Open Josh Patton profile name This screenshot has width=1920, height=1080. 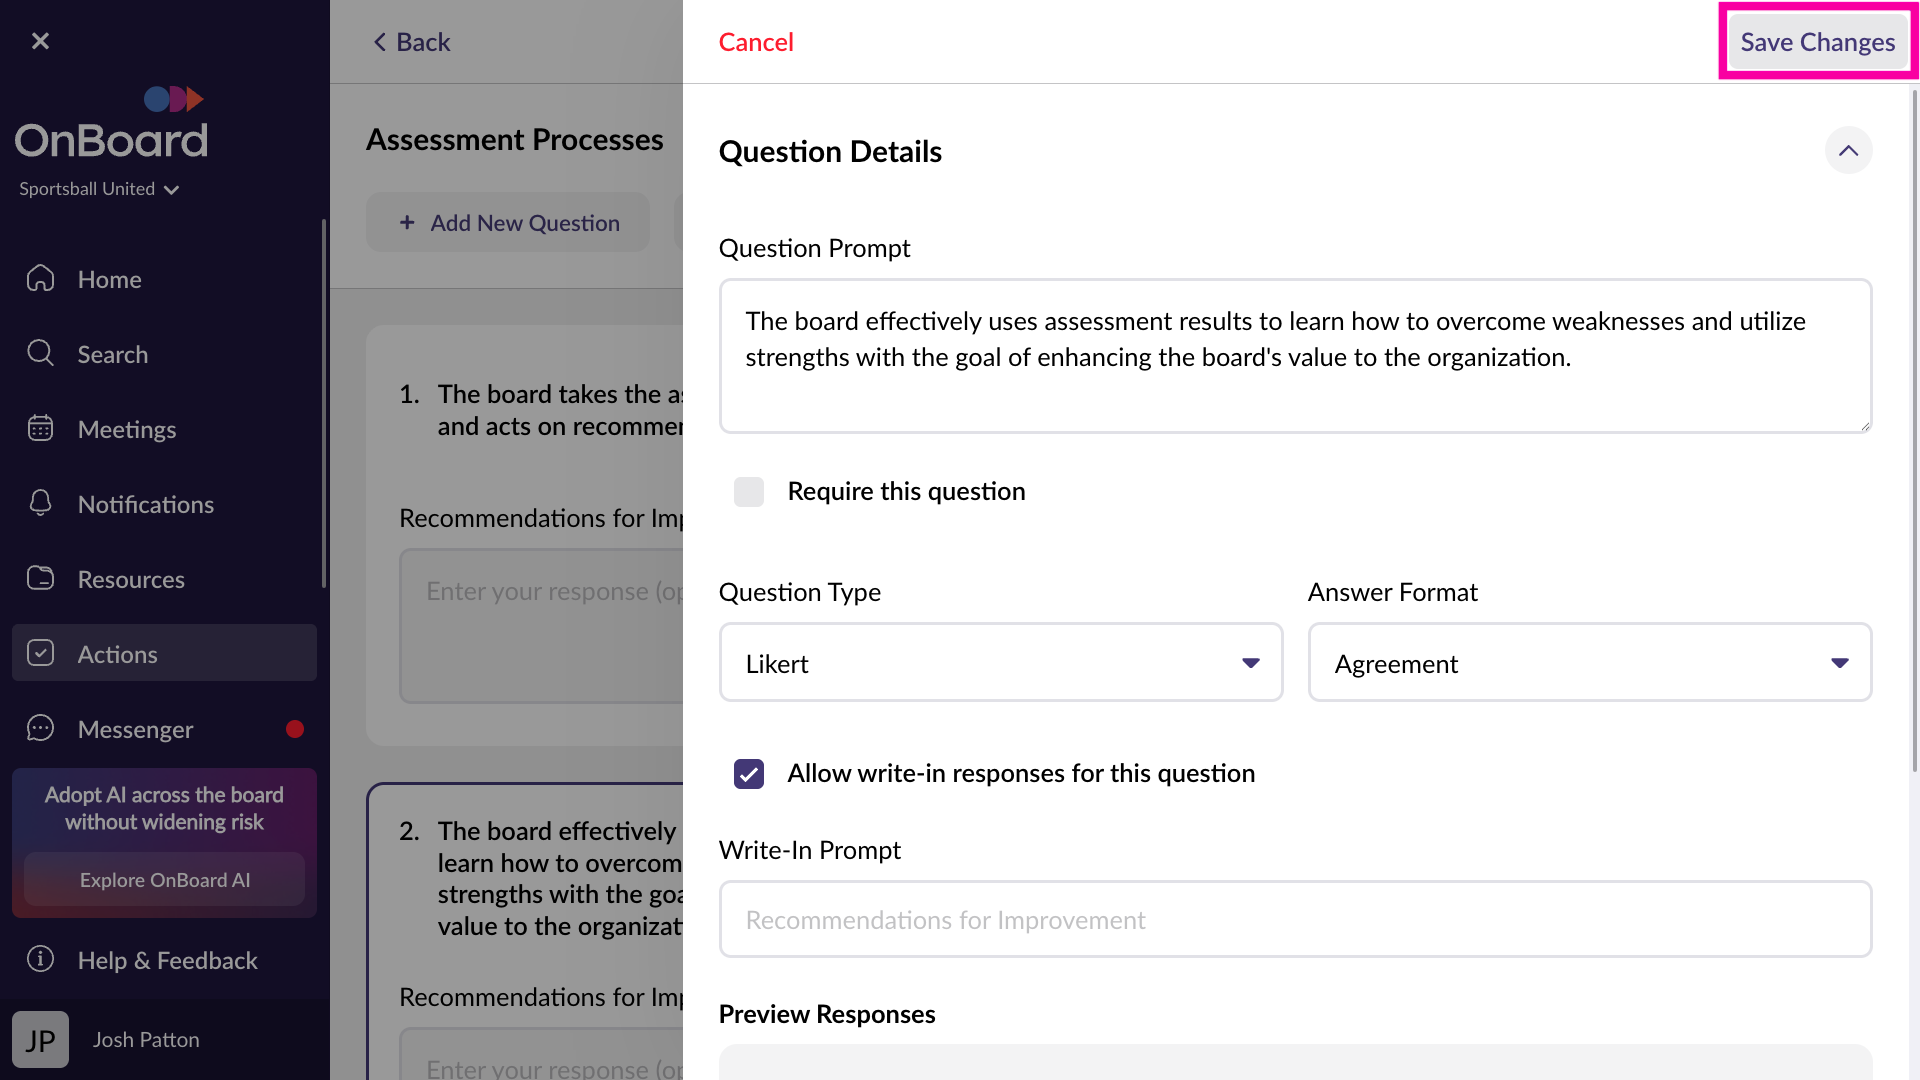146,1040
